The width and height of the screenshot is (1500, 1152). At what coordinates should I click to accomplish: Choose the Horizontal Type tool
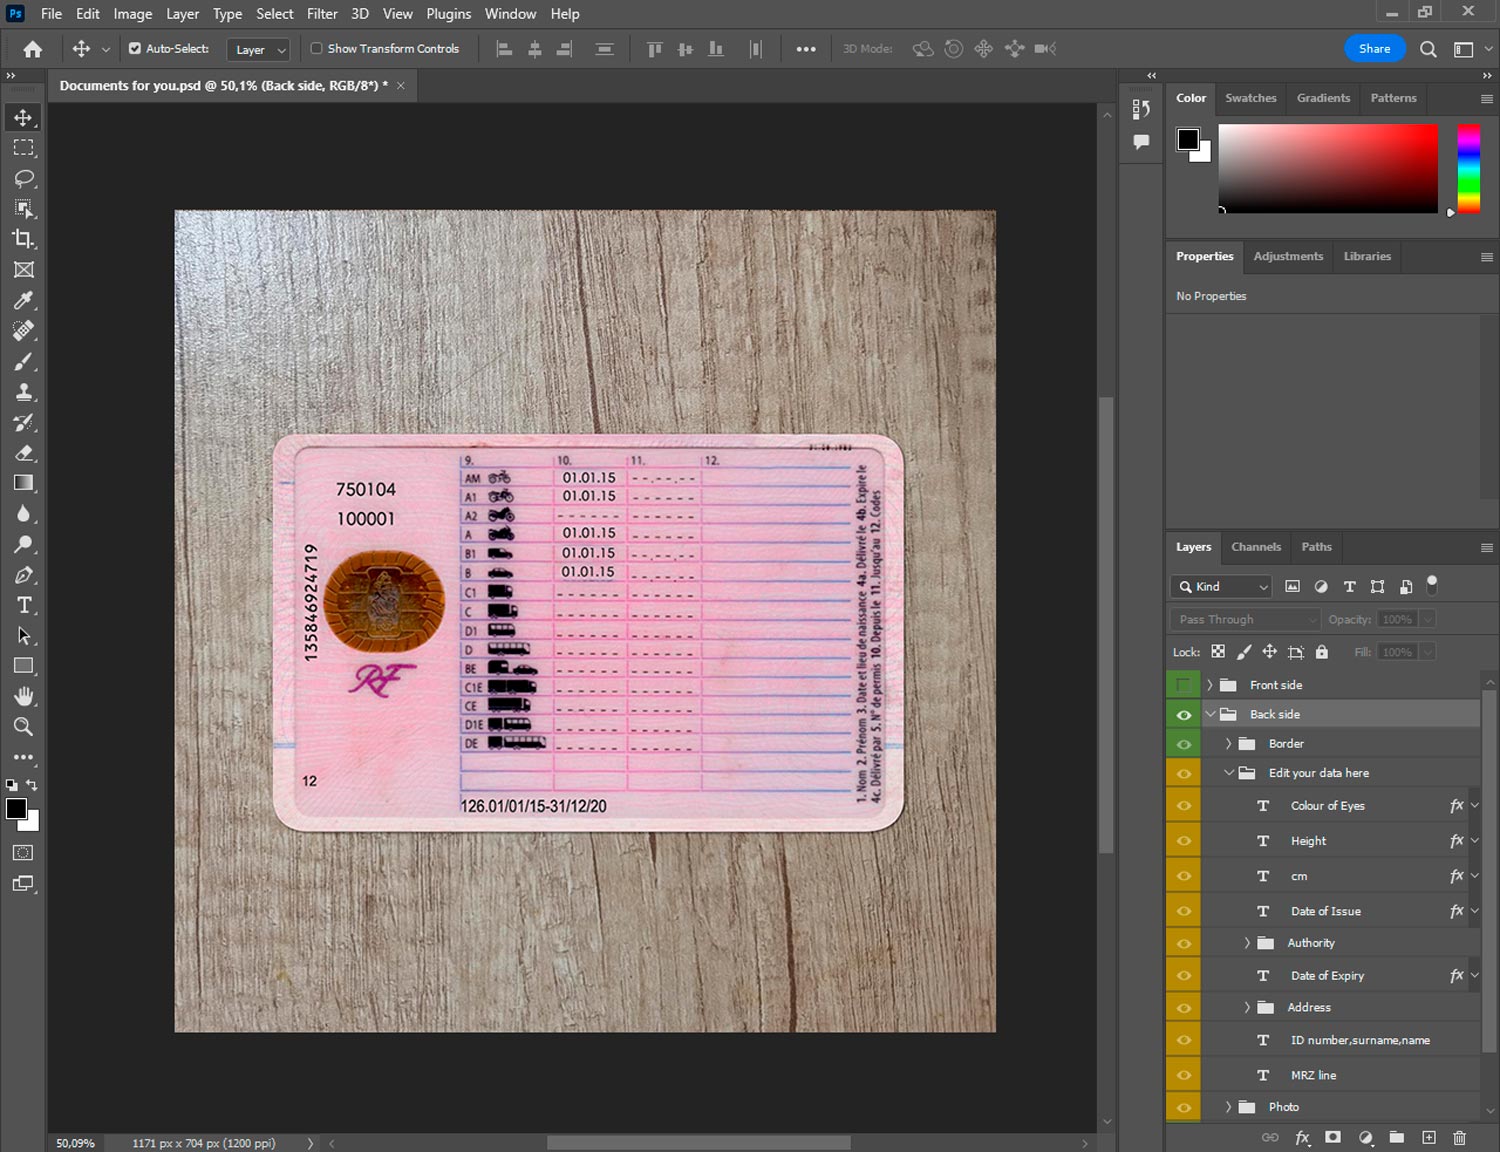tap(23, 605)
